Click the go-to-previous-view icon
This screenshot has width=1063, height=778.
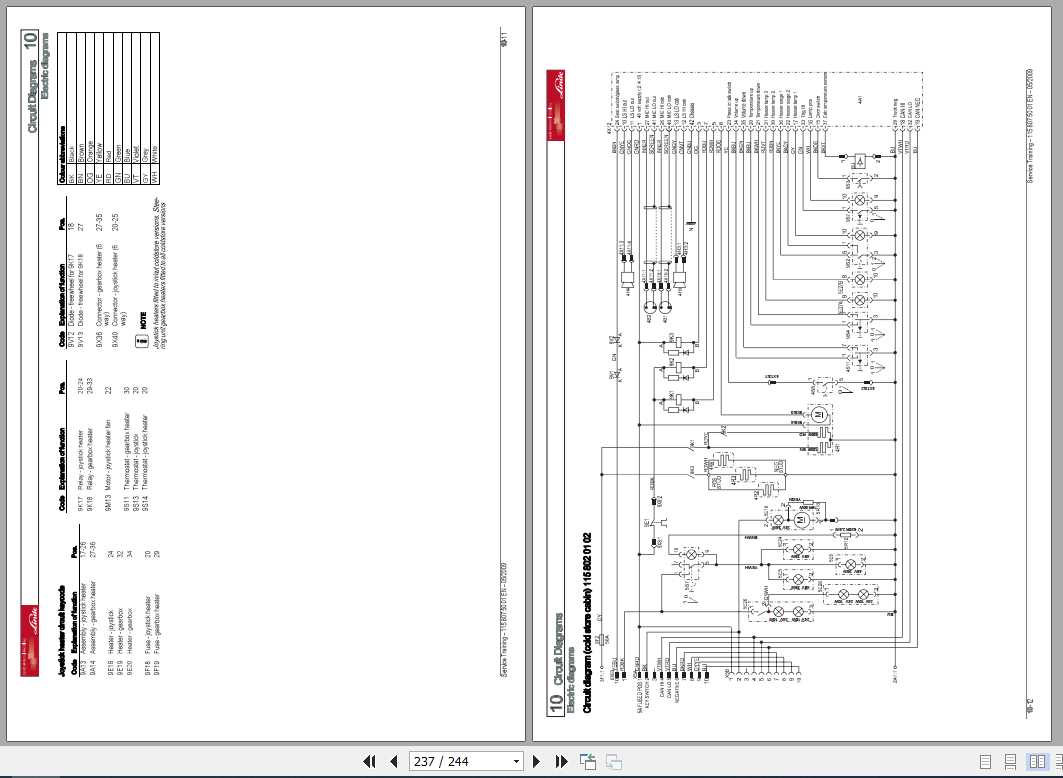tap(588, 761)
